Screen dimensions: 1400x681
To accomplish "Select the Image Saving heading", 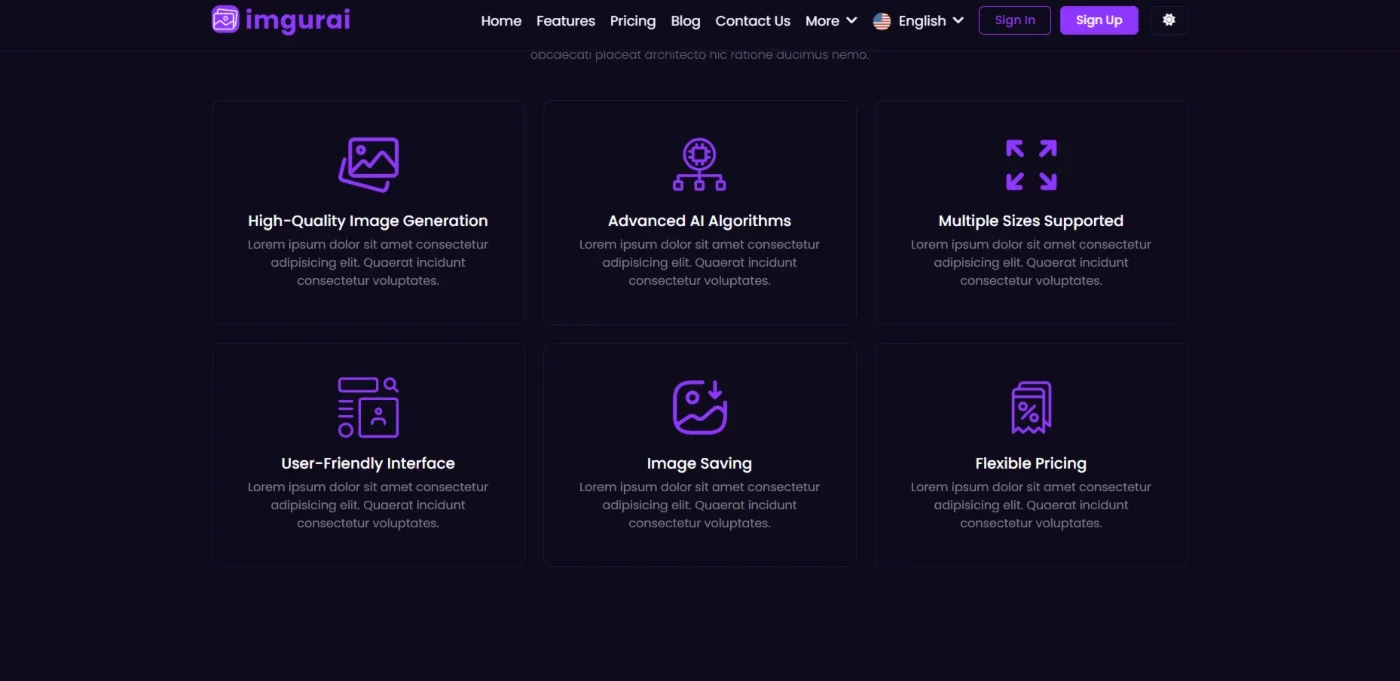I will coord(699,463).
